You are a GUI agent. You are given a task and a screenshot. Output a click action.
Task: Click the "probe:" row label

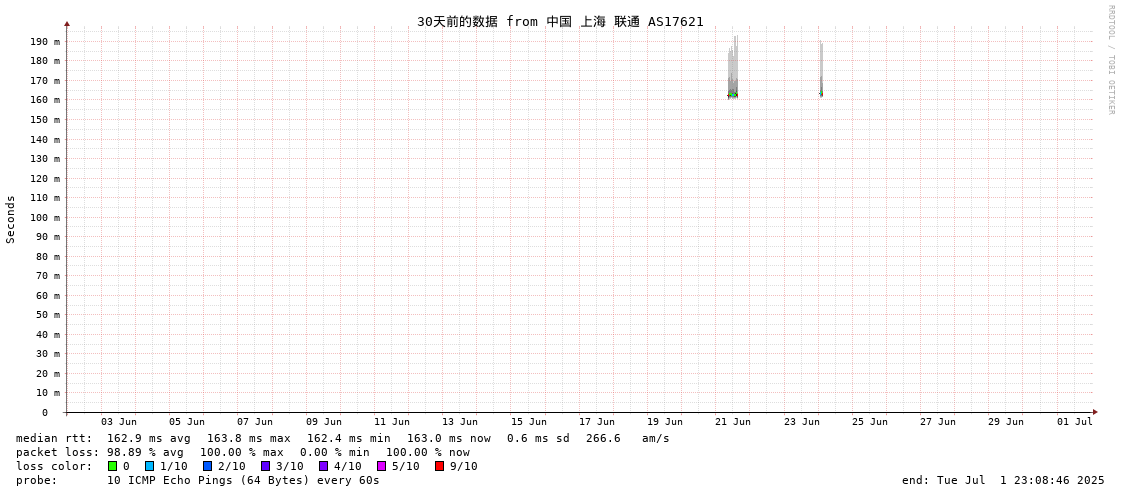(x=36, y=480)
